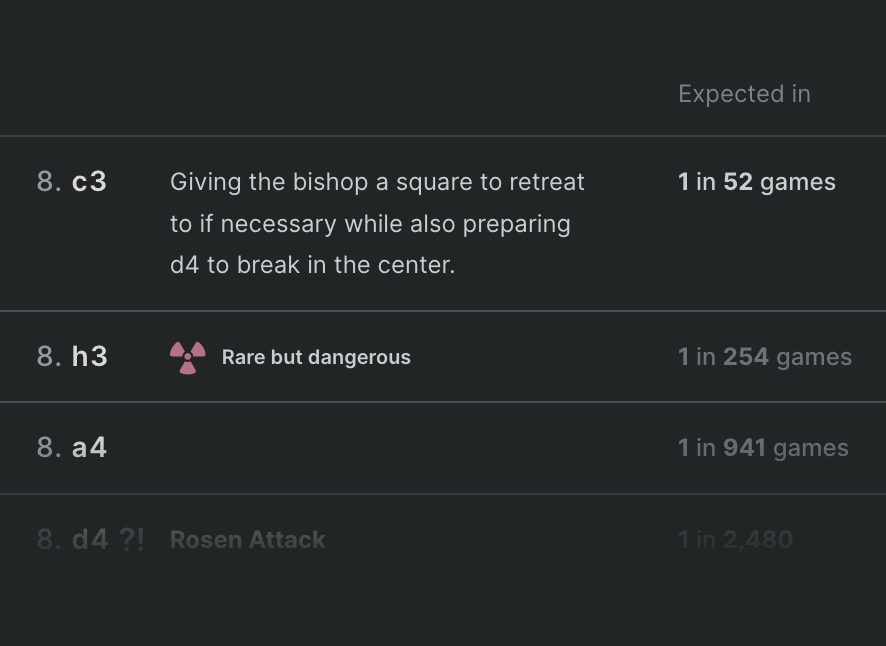886x646 pixels.
Task: Click the Expected in column header
Action: coord(744,94)
